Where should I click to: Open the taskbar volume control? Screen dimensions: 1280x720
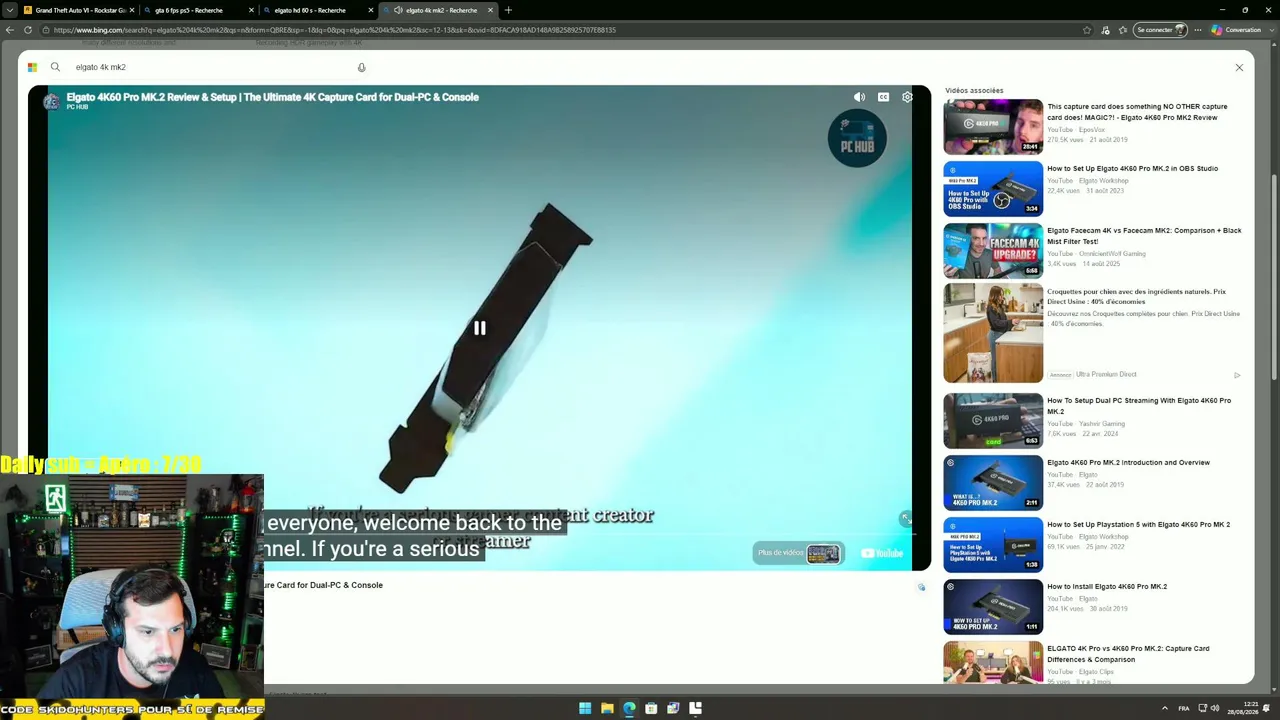pyautogui.click(x=1215, y=708)
